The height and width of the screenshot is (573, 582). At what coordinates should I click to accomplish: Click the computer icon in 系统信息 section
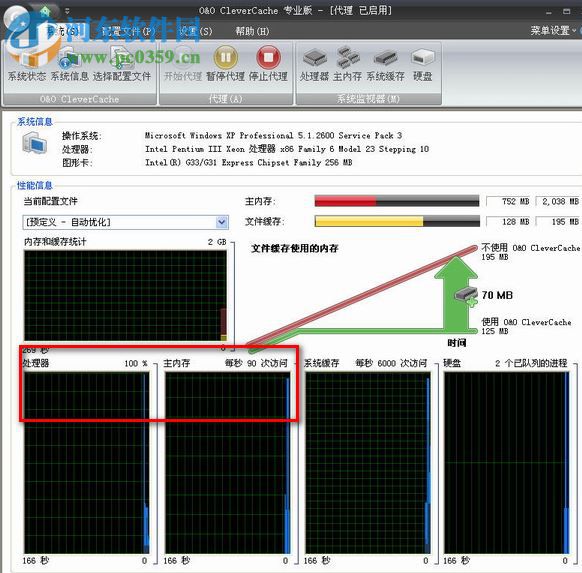coord(34,143)
